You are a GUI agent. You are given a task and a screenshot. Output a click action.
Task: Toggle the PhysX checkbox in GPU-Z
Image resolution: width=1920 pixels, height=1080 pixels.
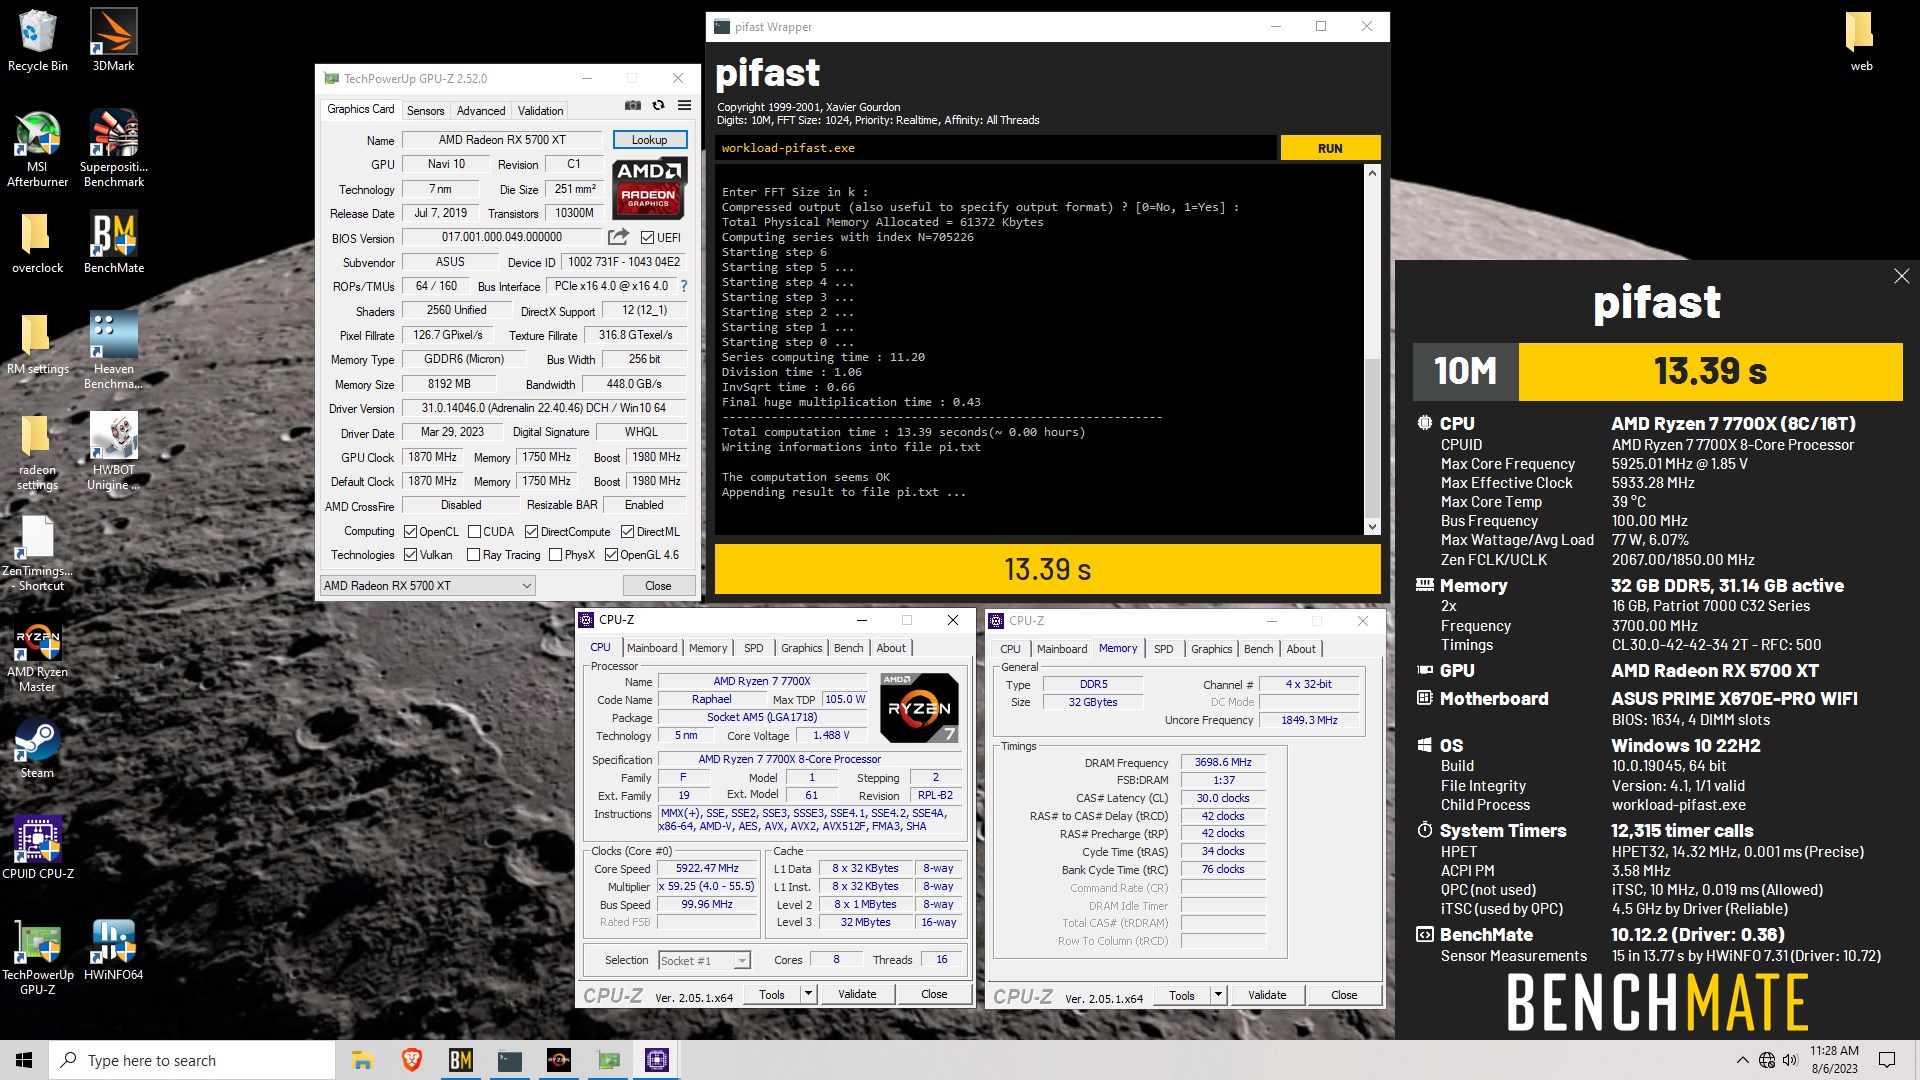click(x=555, y=555)
